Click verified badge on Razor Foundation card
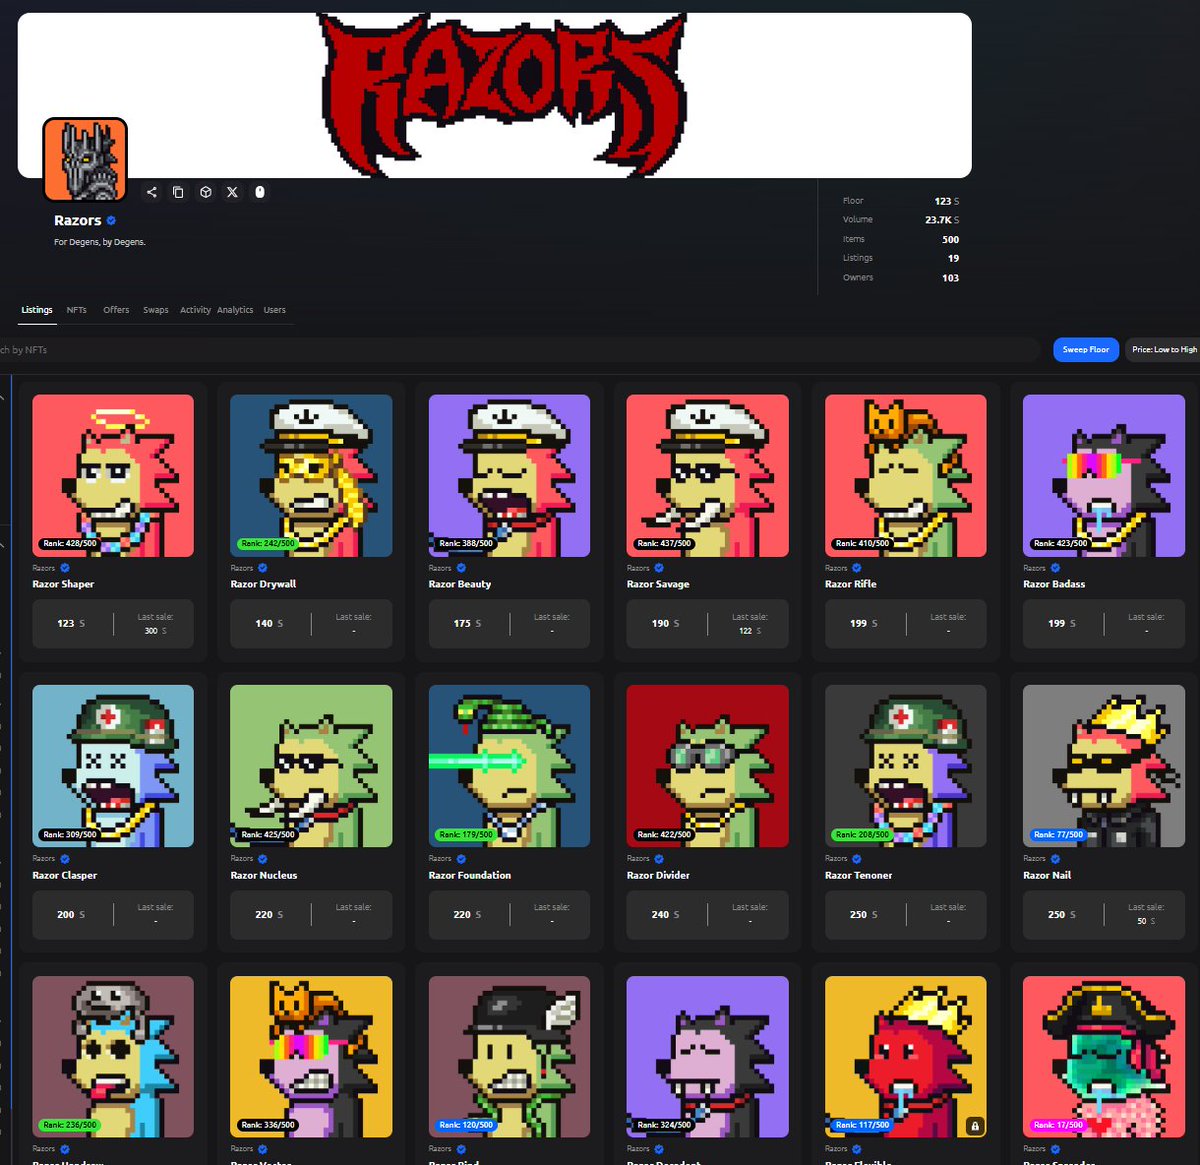The height and width of the screenshot is (1165, 1200). click(x=461, y=859)
